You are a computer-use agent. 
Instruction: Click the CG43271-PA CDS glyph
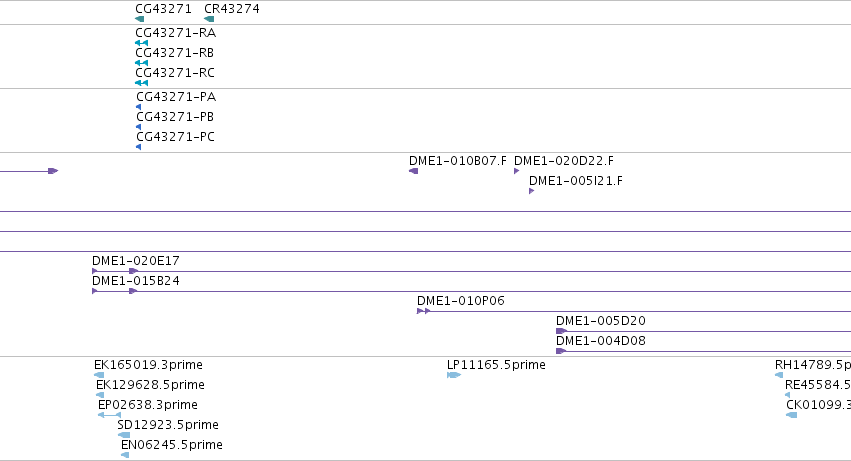[x=138, y=107]
